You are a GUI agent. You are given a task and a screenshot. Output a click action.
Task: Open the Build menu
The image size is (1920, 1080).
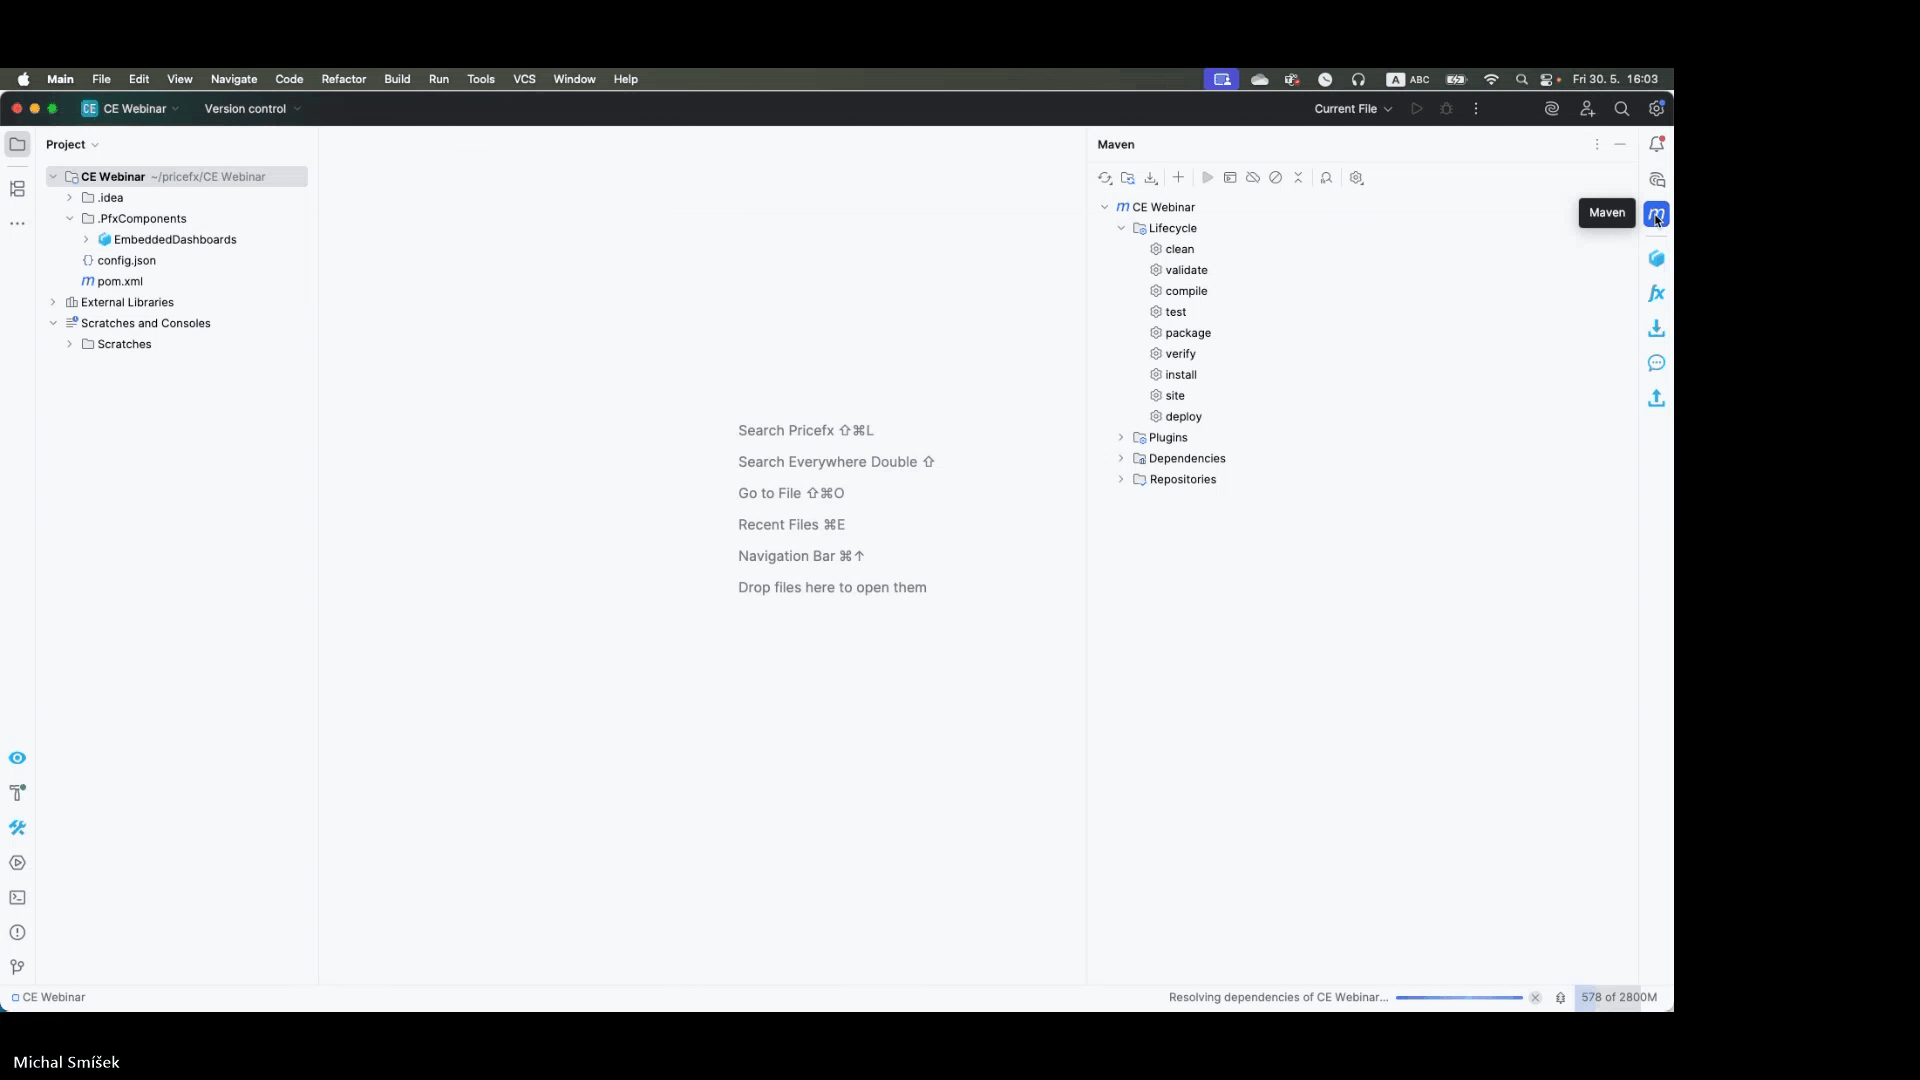point(396,79)
